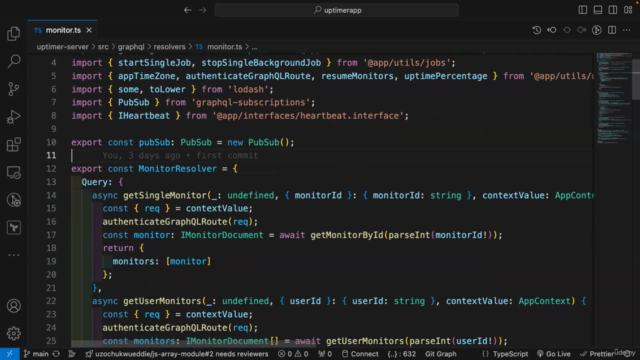The image size is (640, 360).
Task: Click the 'graphql-subscriptions' import string
Action: 250,102
